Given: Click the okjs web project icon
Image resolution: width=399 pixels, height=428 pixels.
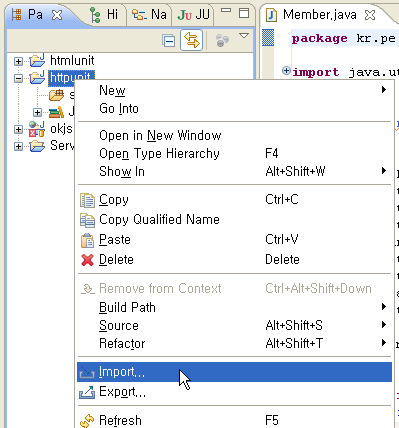Looking at the screenshot, I should pos(37,129).
